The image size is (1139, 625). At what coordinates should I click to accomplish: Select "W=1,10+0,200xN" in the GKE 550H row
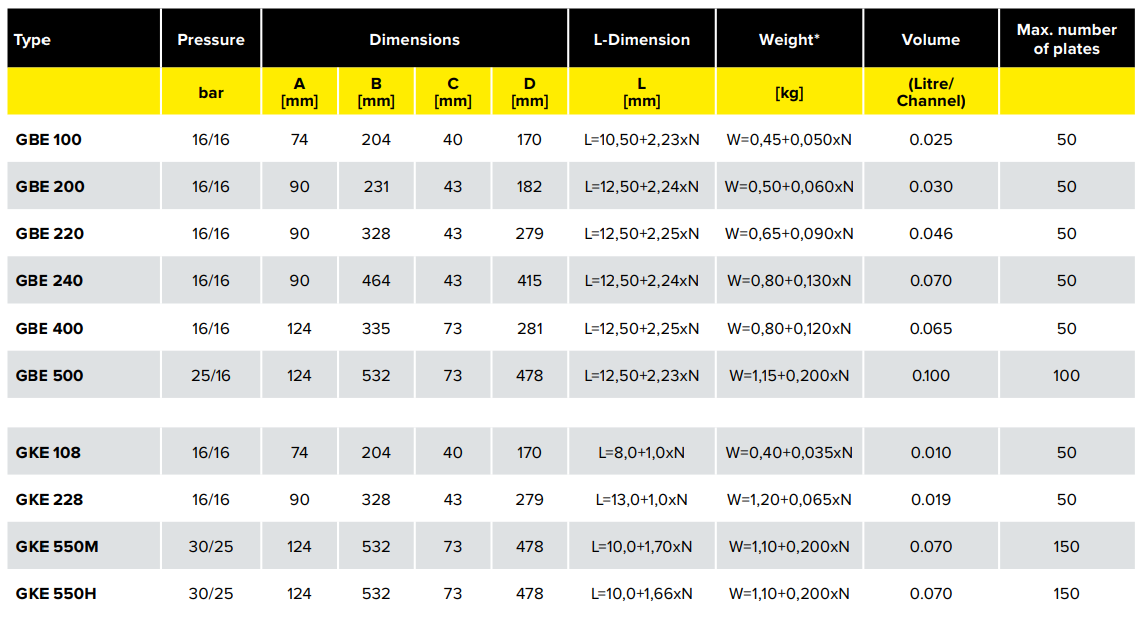[x=789, y=594]
